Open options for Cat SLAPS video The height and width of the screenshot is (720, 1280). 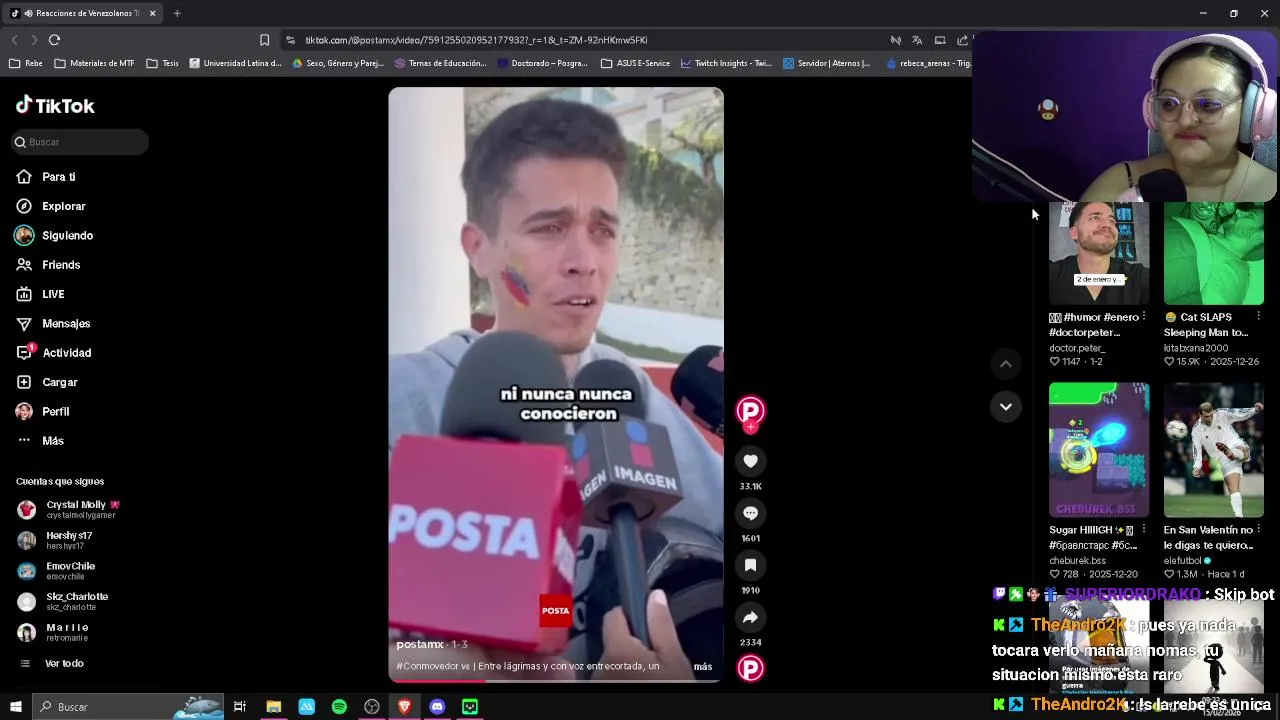pyautogui.click(x=1258, y=317)
